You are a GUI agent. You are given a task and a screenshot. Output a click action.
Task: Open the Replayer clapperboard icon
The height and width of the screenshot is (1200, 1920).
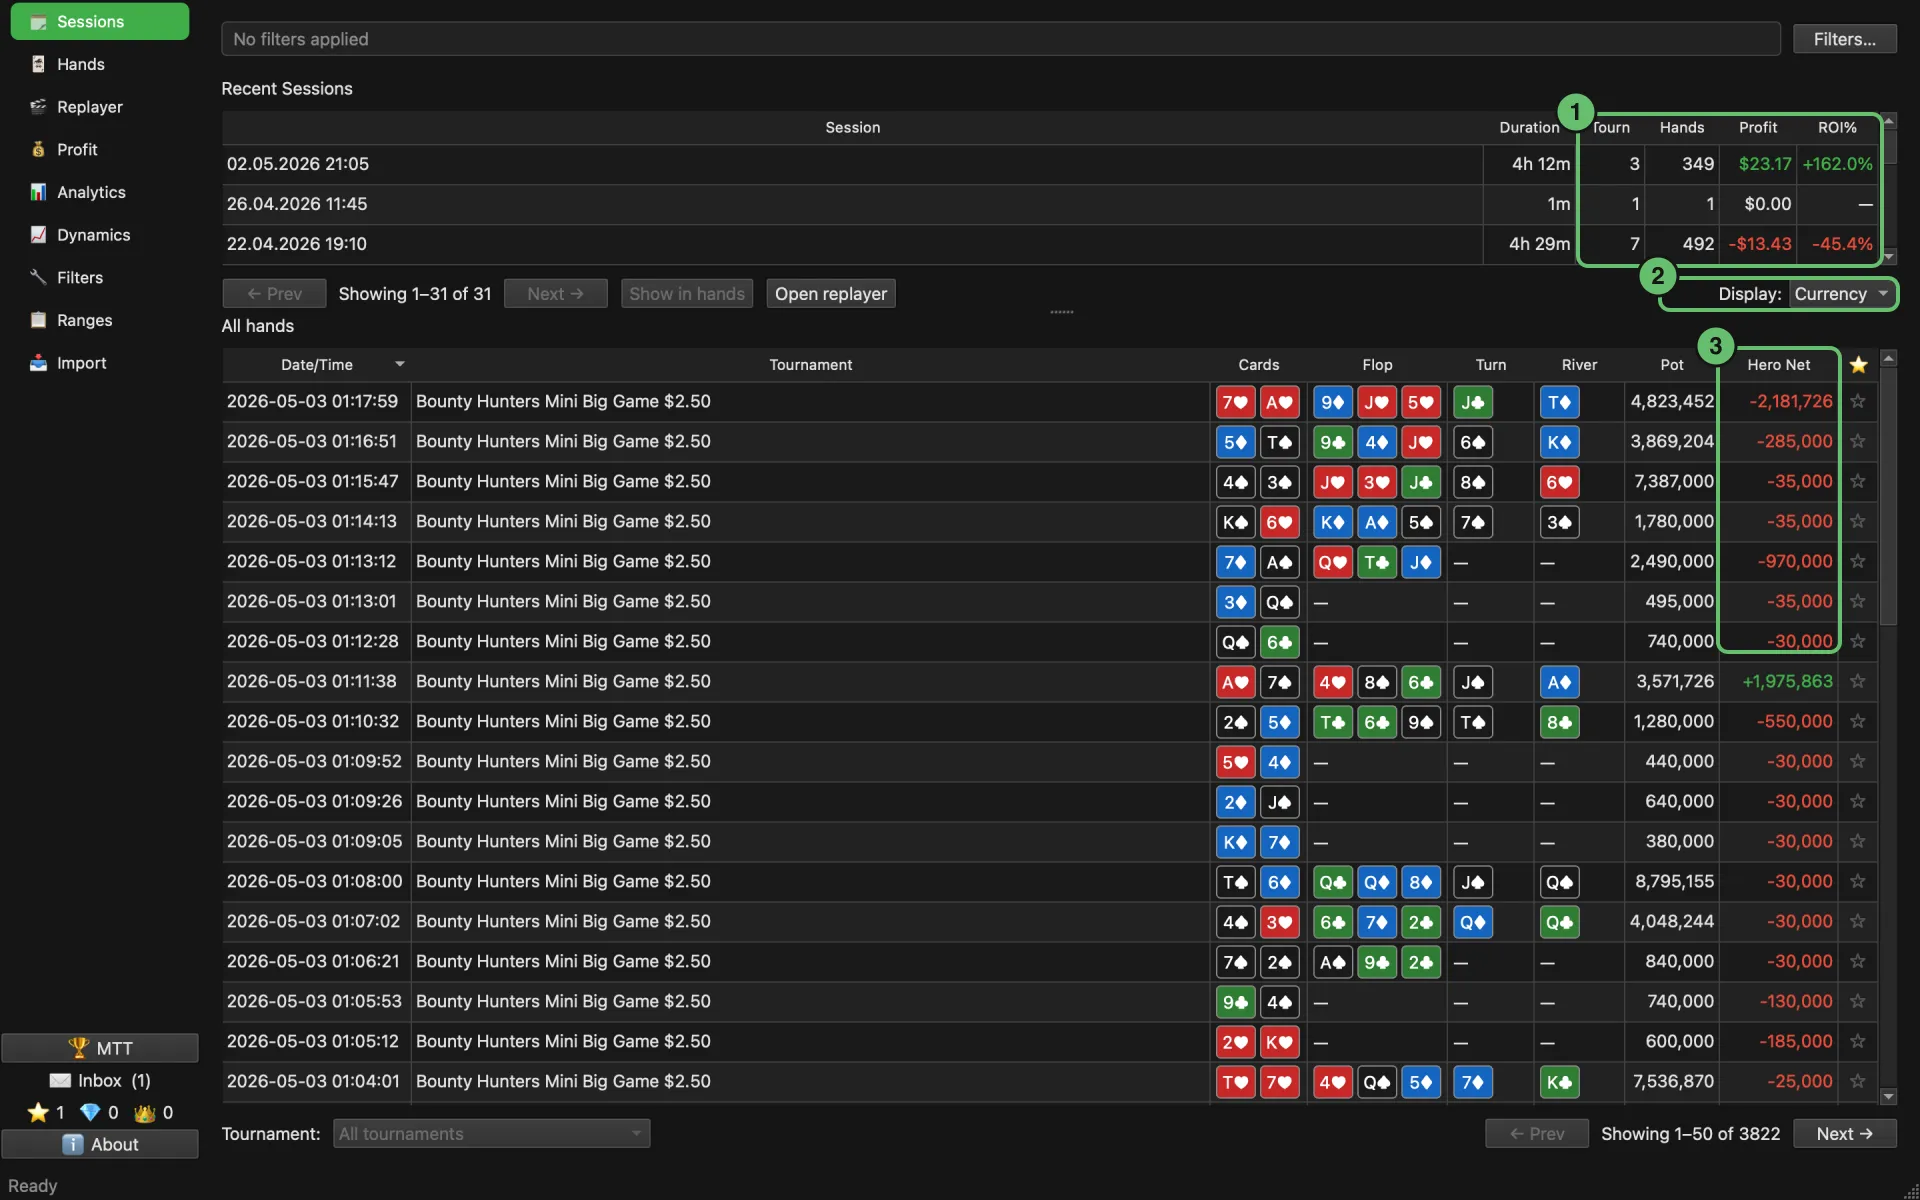(x=38, y=107)
